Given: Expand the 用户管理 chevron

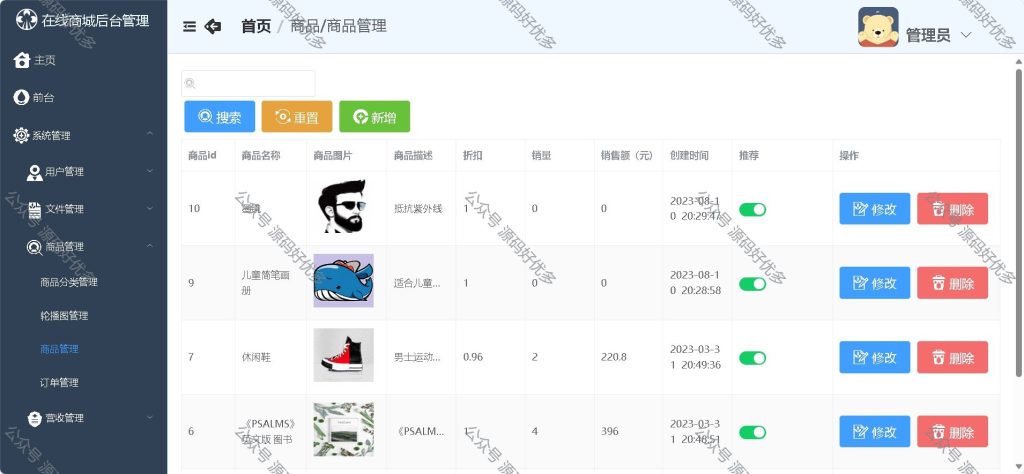Looking at the screenshot, I should pyautogui.click(x=150, y=171).
